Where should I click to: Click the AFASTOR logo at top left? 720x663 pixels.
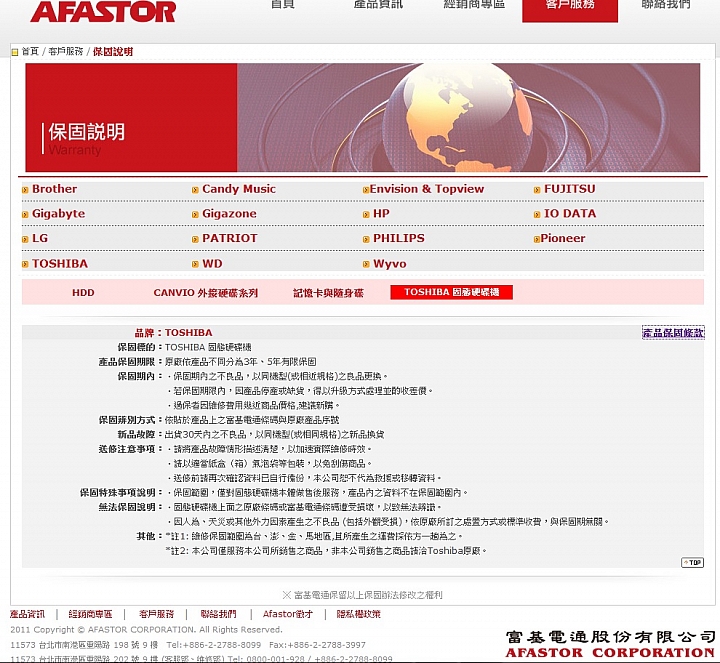103,11
